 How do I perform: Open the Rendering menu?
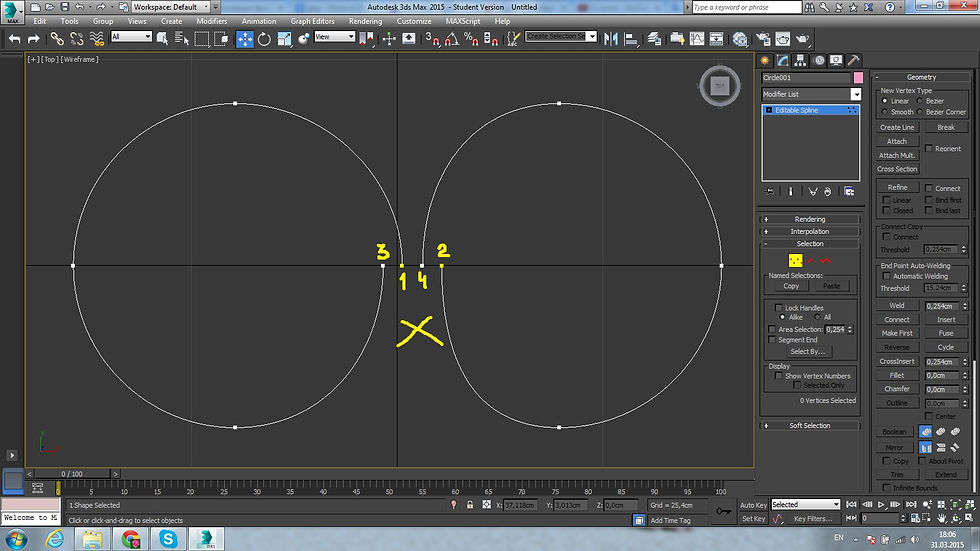pyautogui.click(x=365, y=21)
